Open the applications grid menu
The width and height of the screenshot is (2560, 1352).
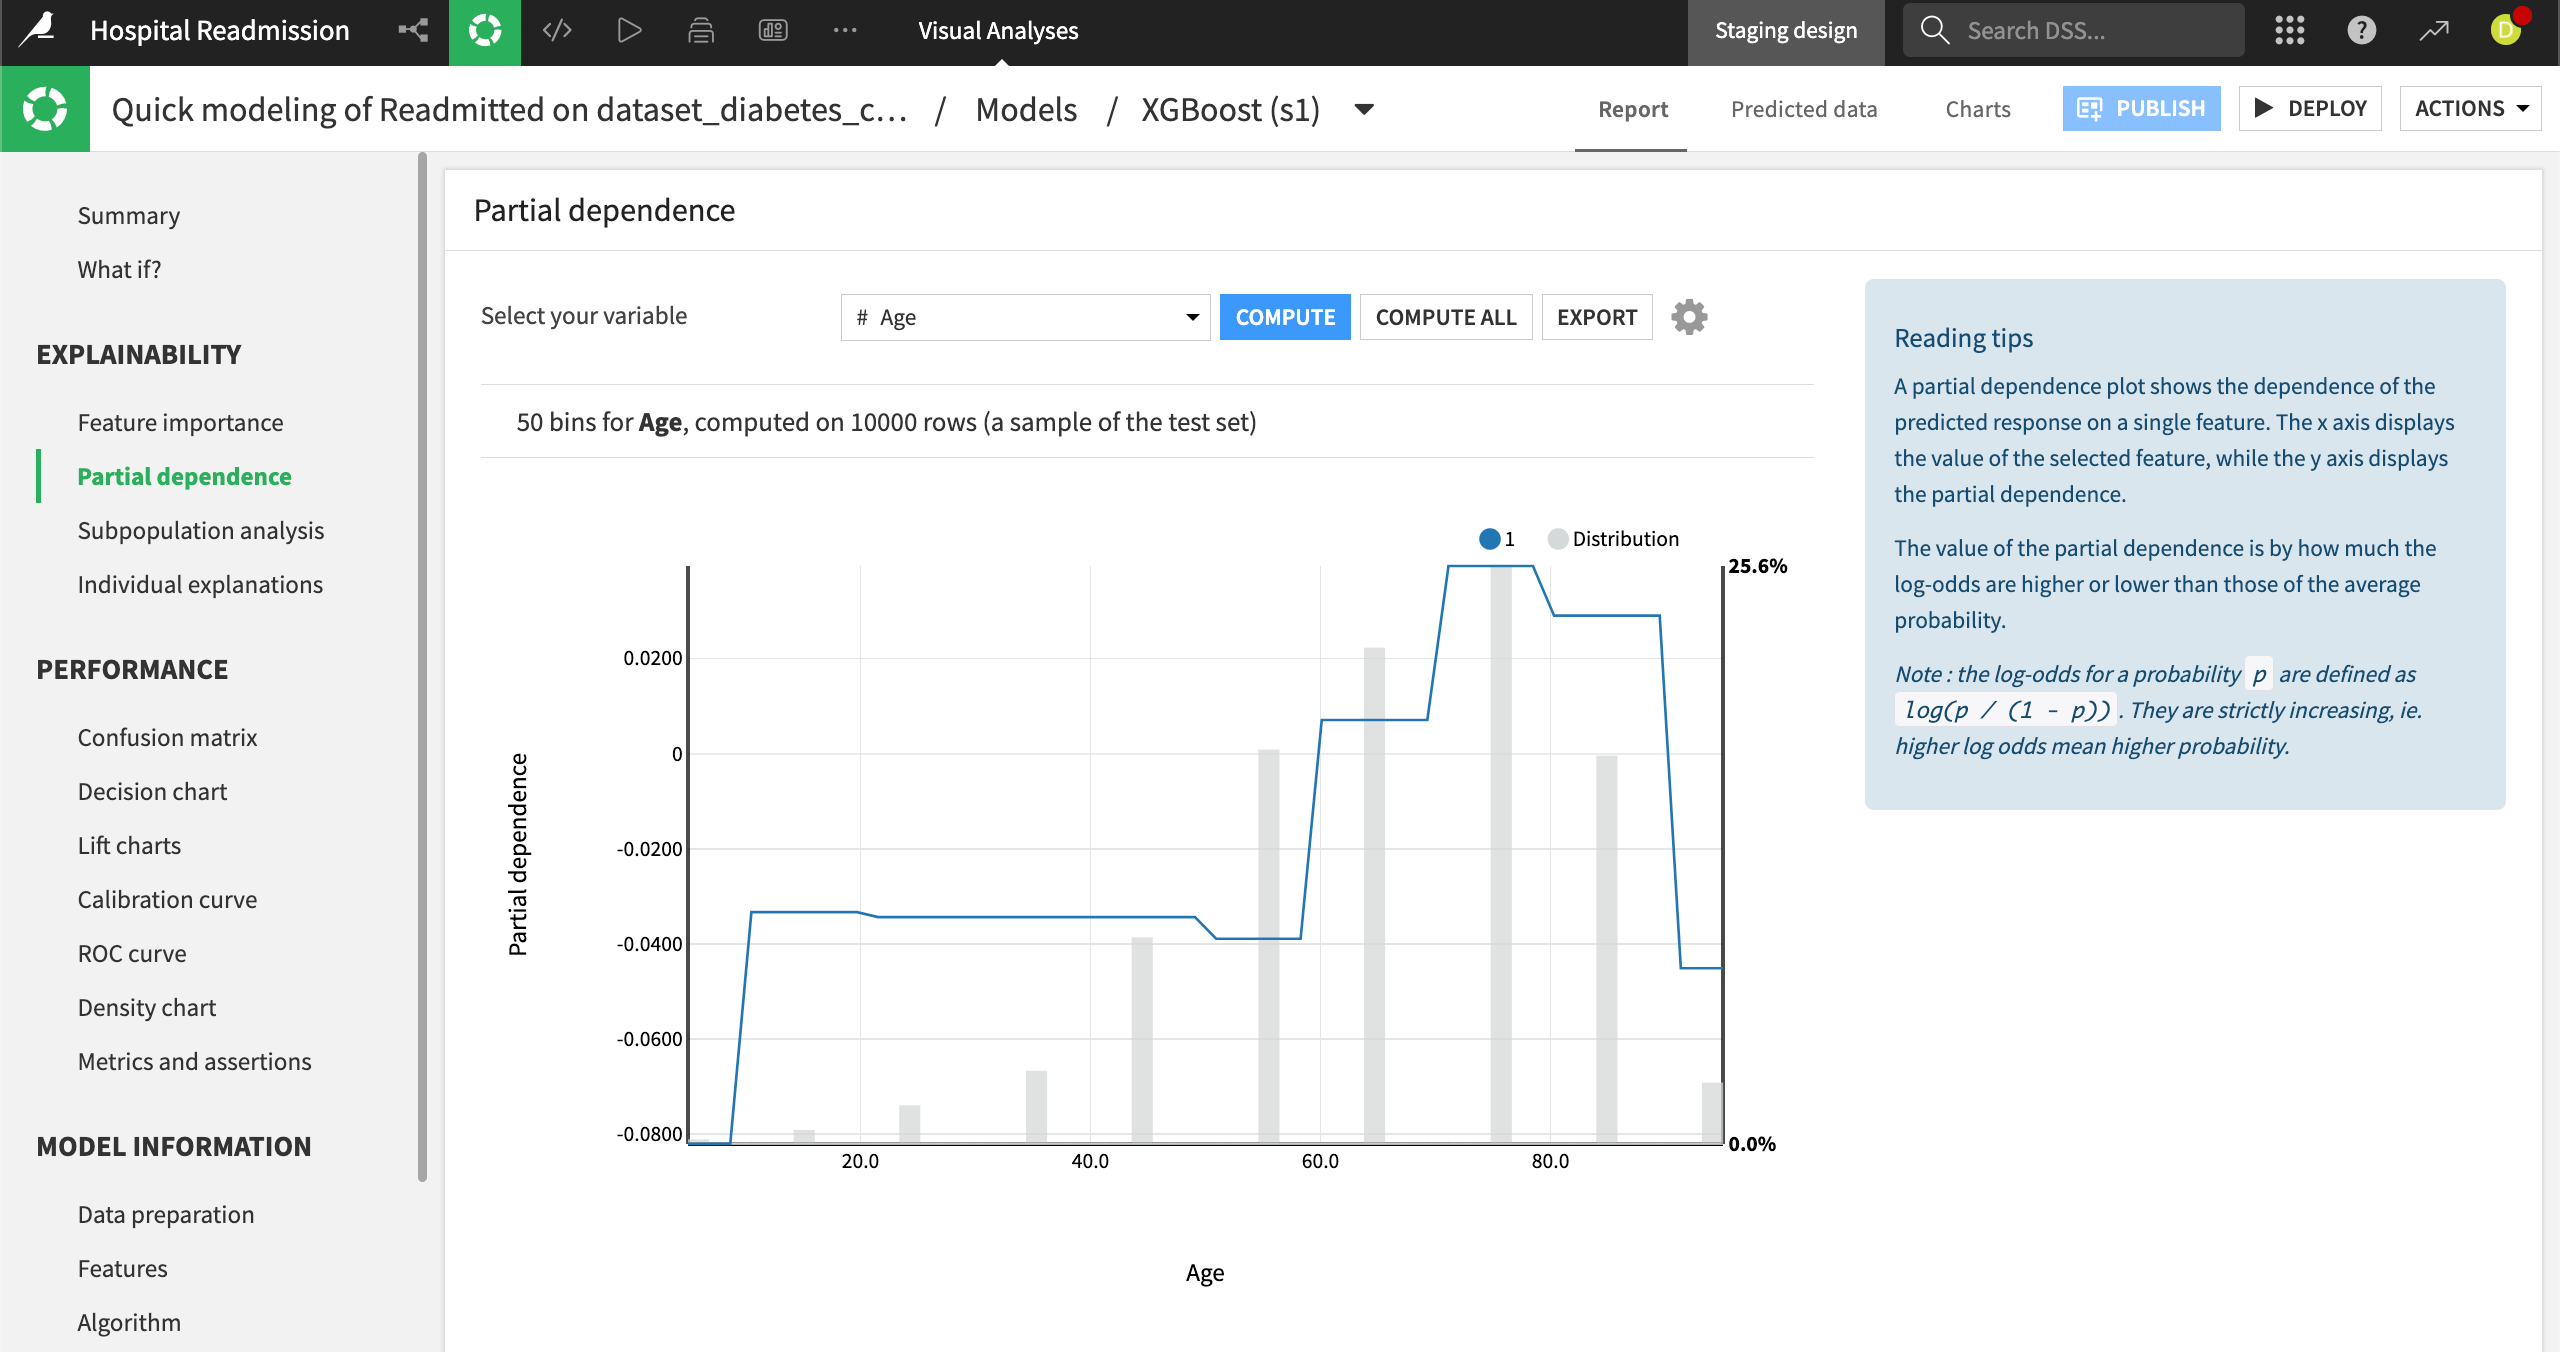click(x=2289, y=30)
